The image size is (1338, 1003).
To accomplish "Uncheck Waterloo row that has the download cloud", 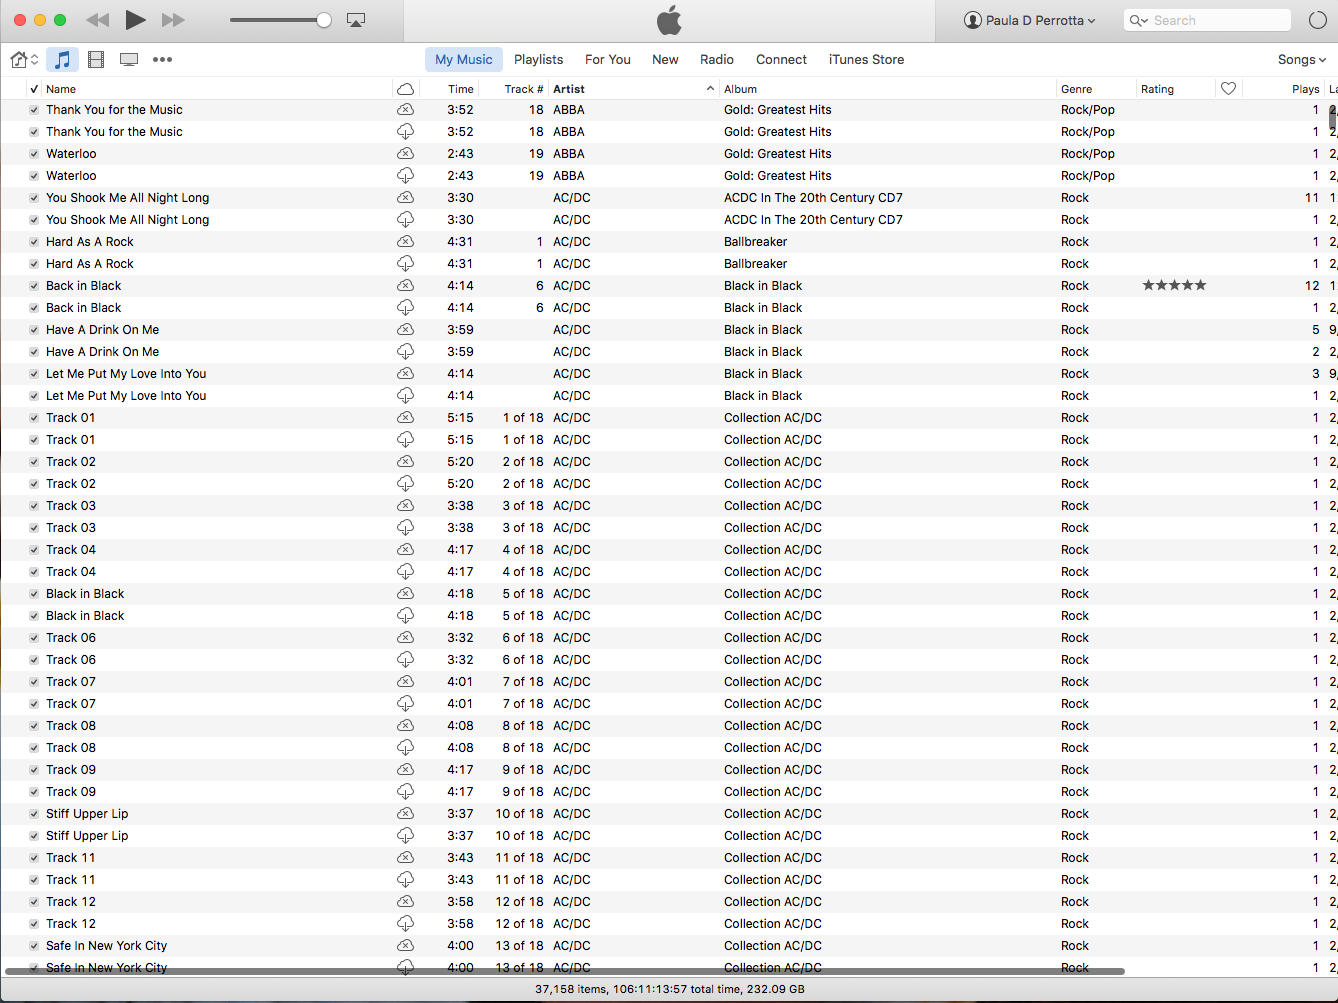I will [34, 176].
